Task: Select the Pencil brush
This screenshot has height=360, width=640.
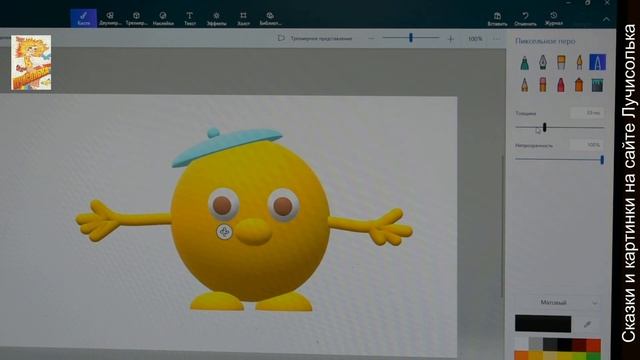Action: click(x=524, y=85)
